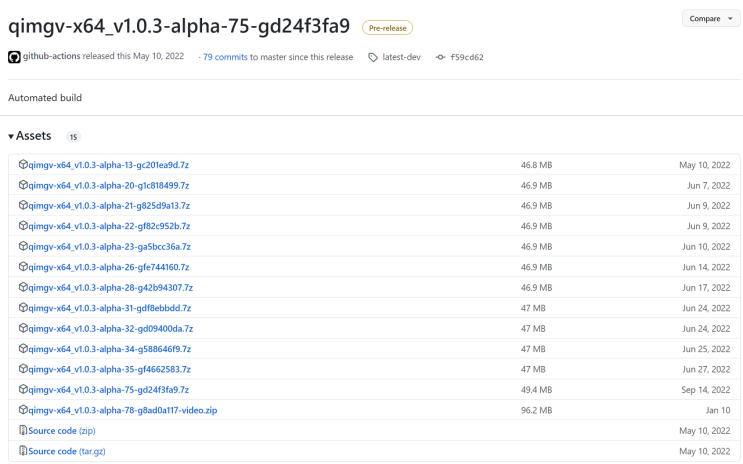The height and width of the screenshot is (464, 743).
Task: Collapse the Assets section triangle
Action: pos(11,136)
